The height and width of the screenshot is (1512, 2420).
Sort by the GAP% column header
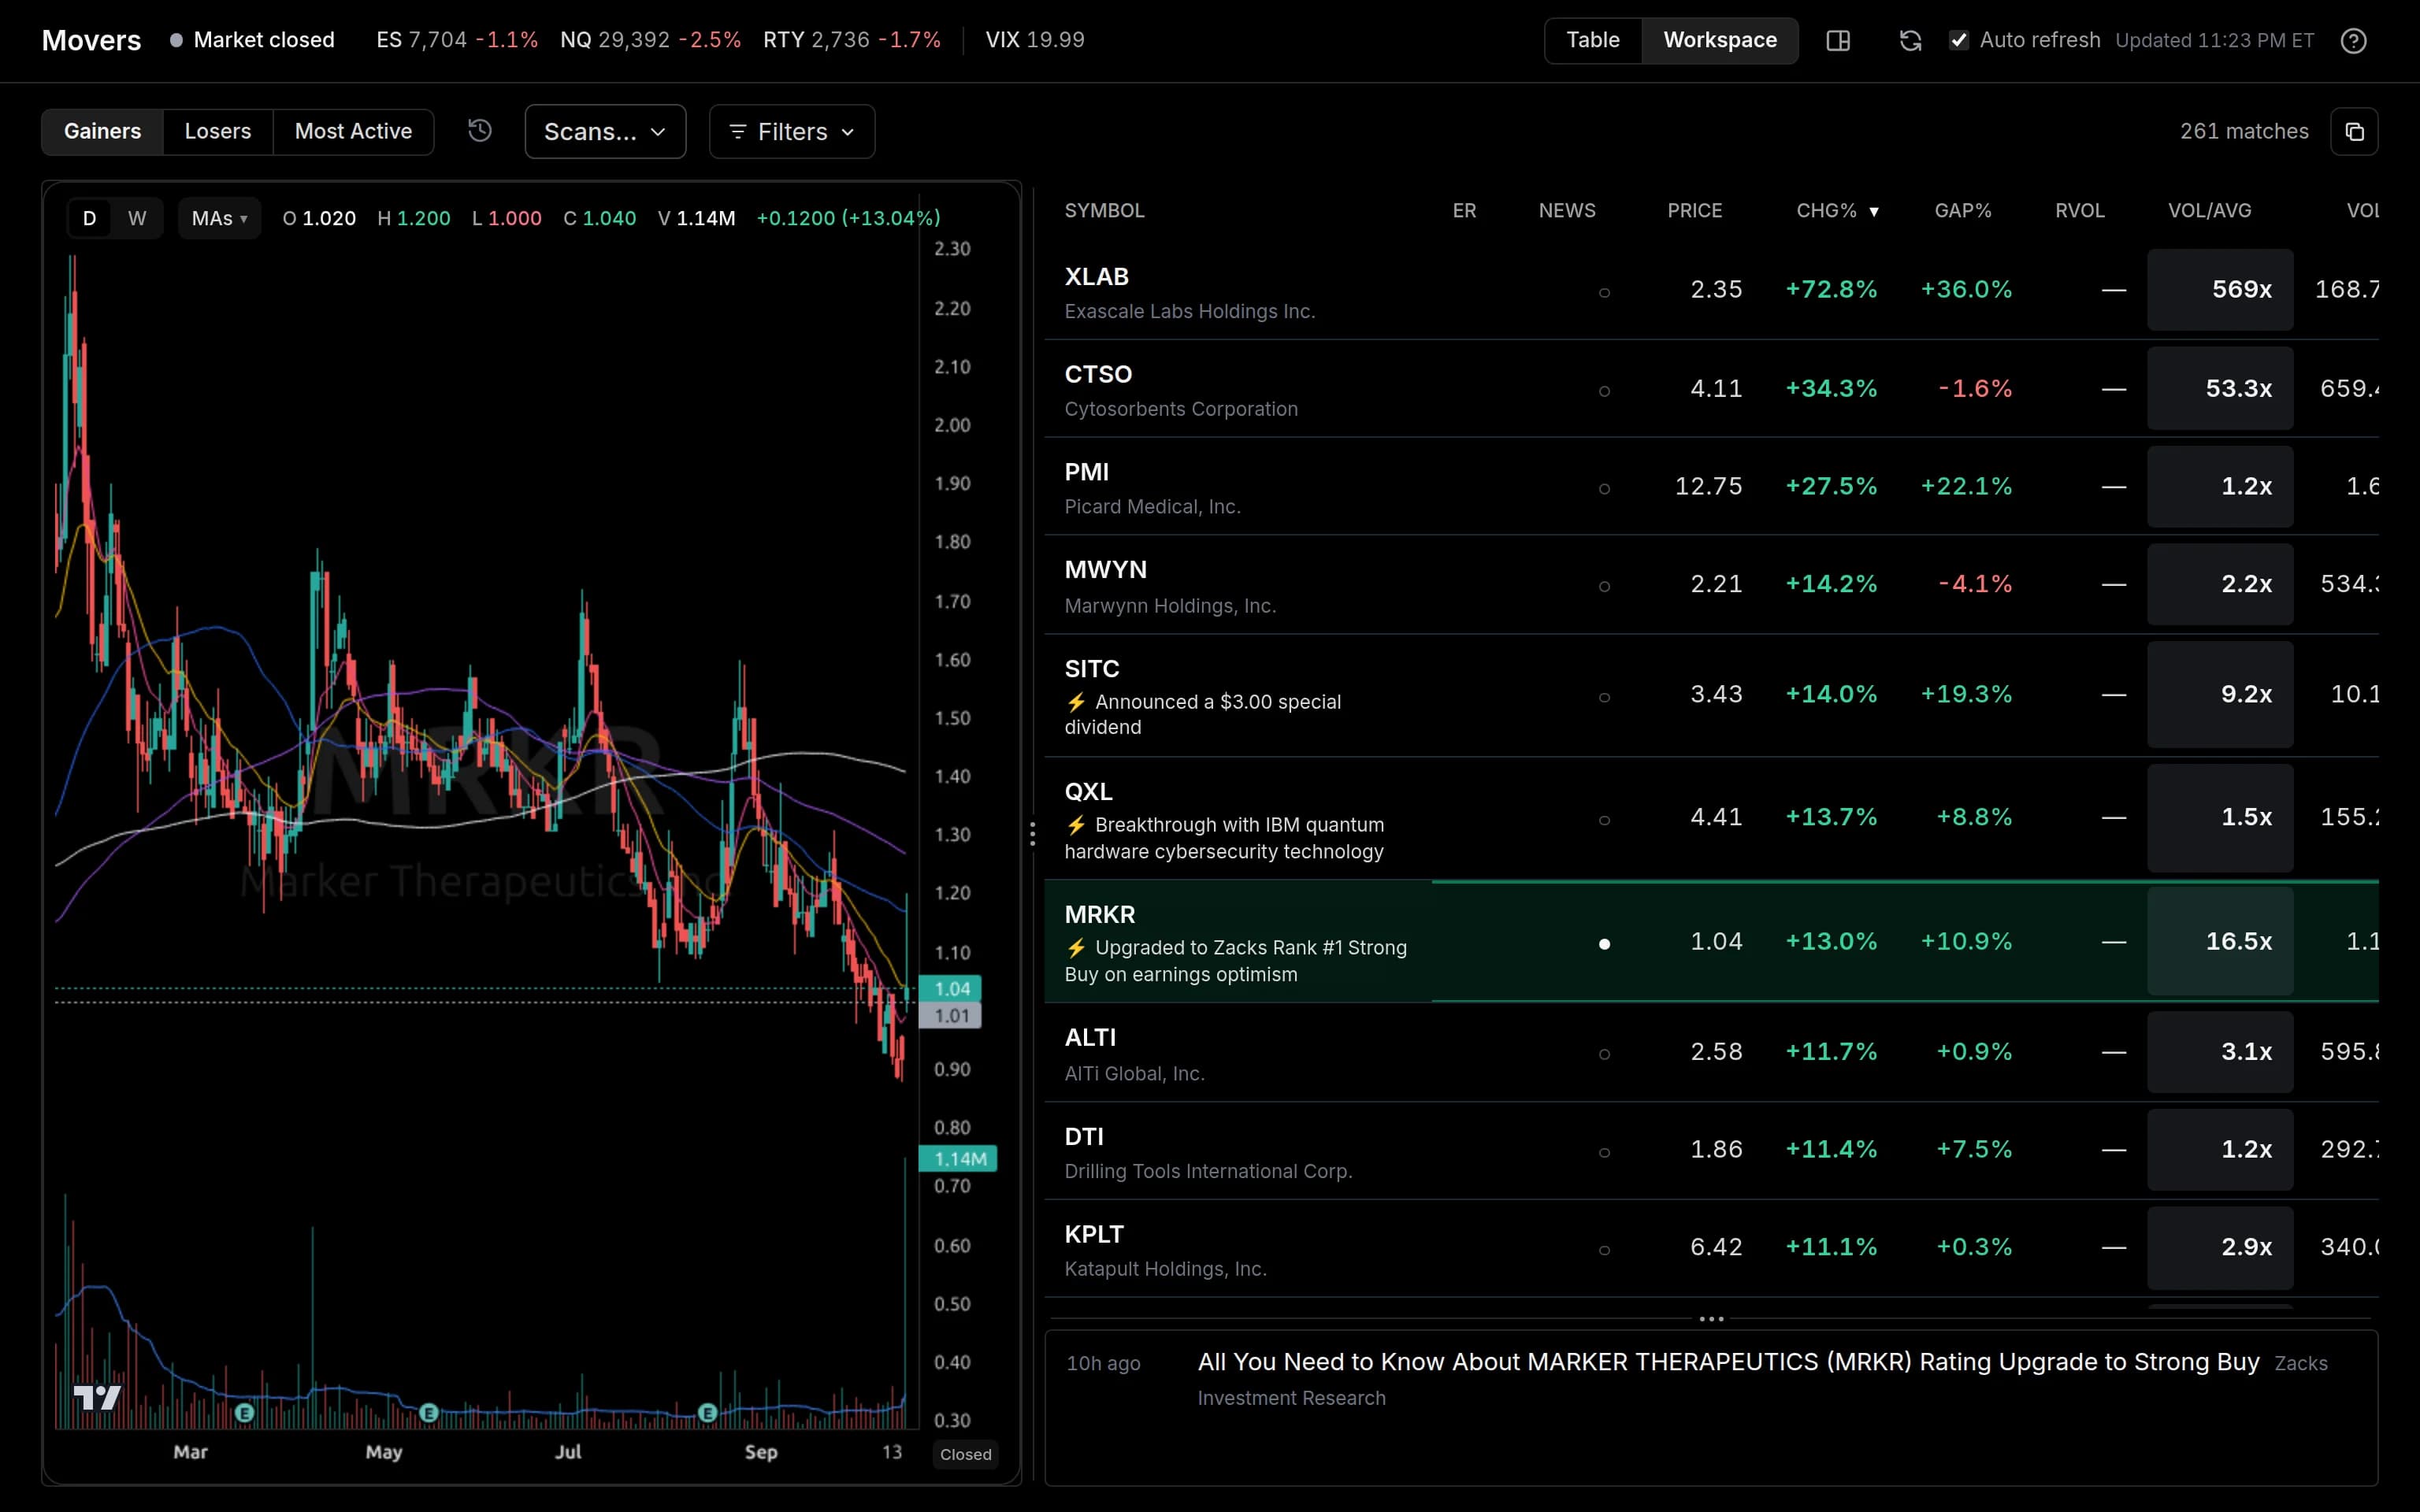coord(1963,211)
